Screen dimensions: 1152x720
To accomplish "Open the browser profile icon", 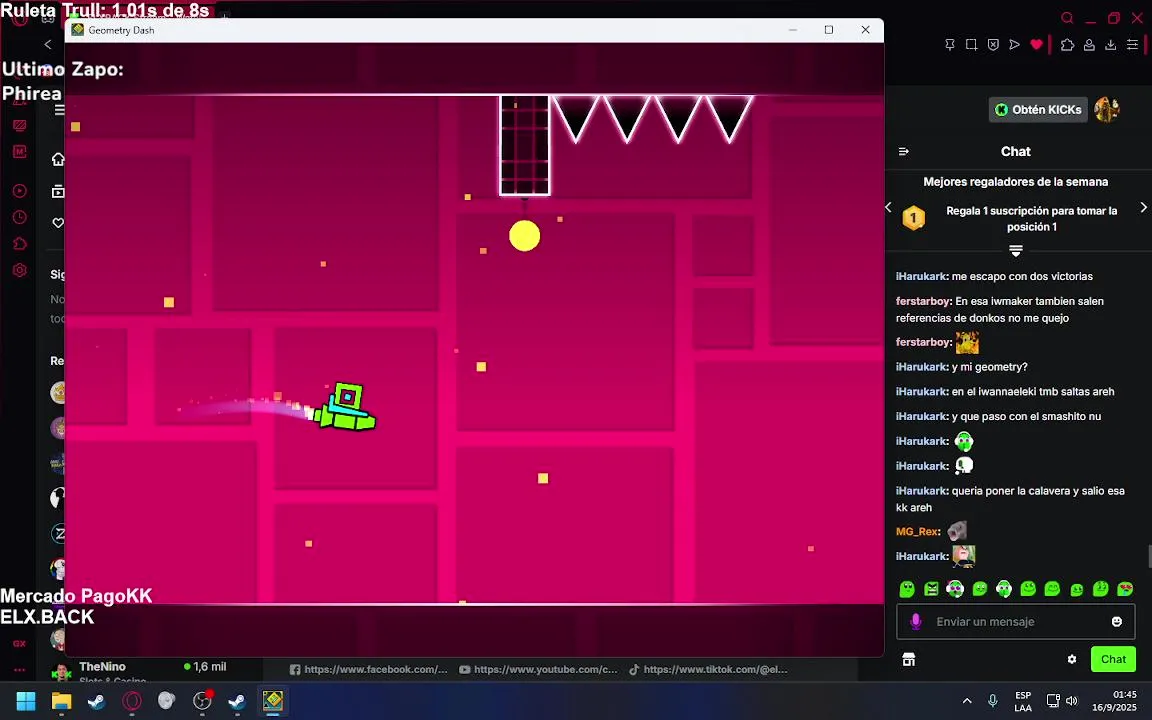I will 1090,45.
